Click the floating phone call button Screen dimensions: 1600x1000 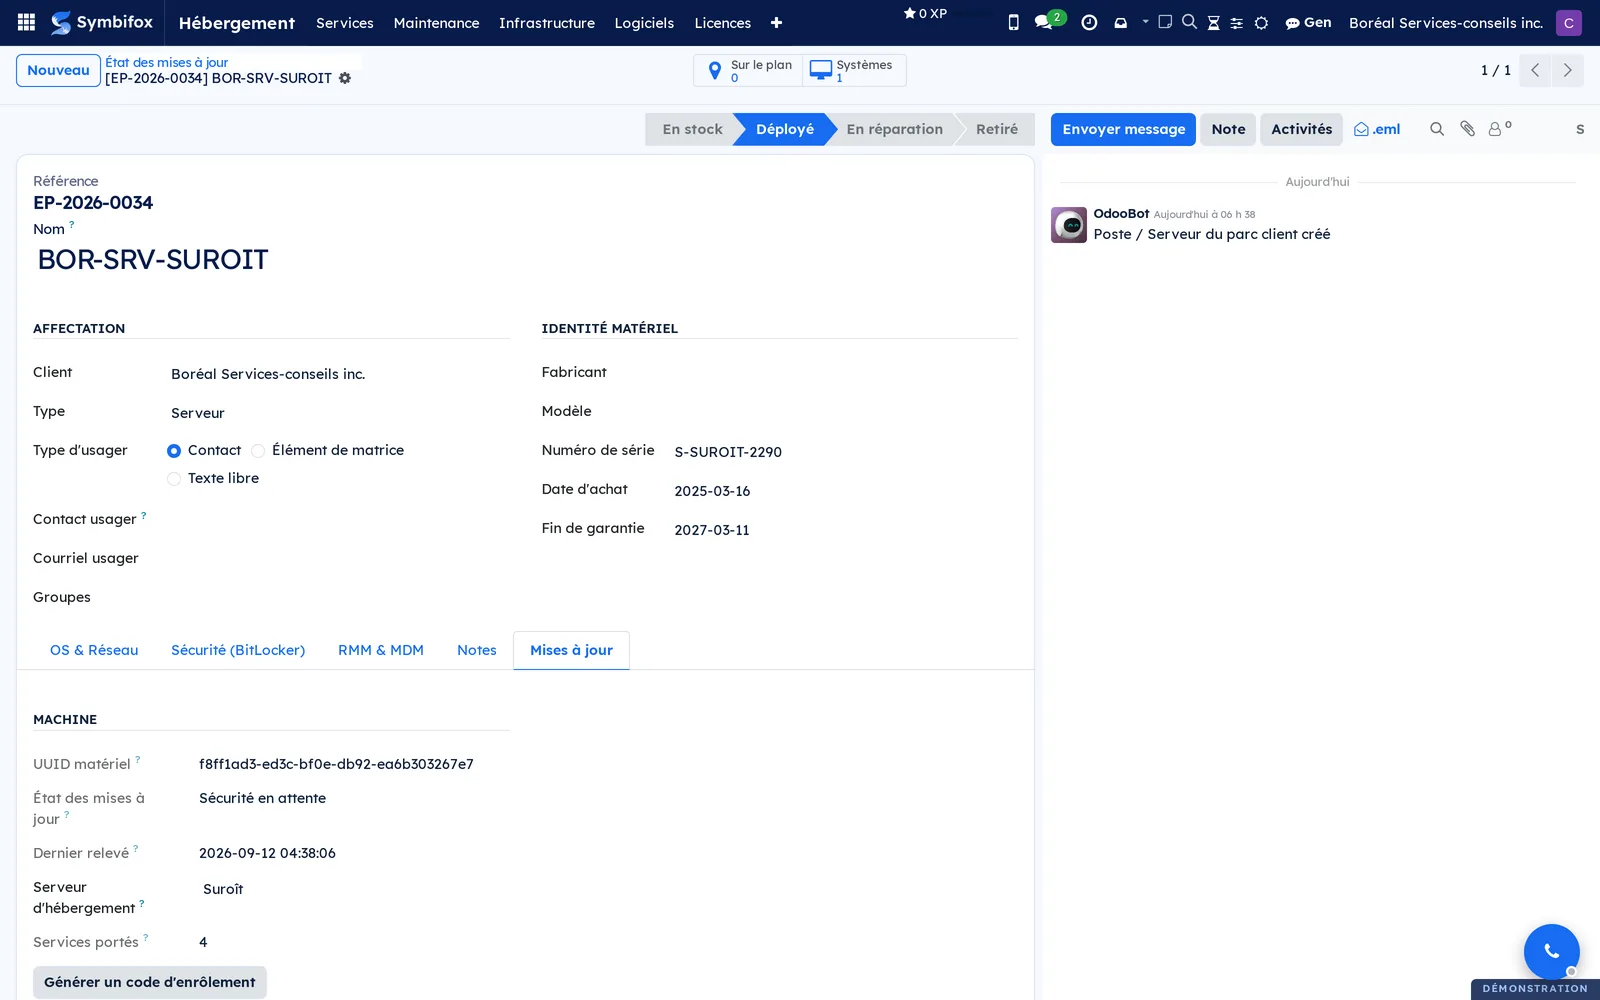point(1551,951)
